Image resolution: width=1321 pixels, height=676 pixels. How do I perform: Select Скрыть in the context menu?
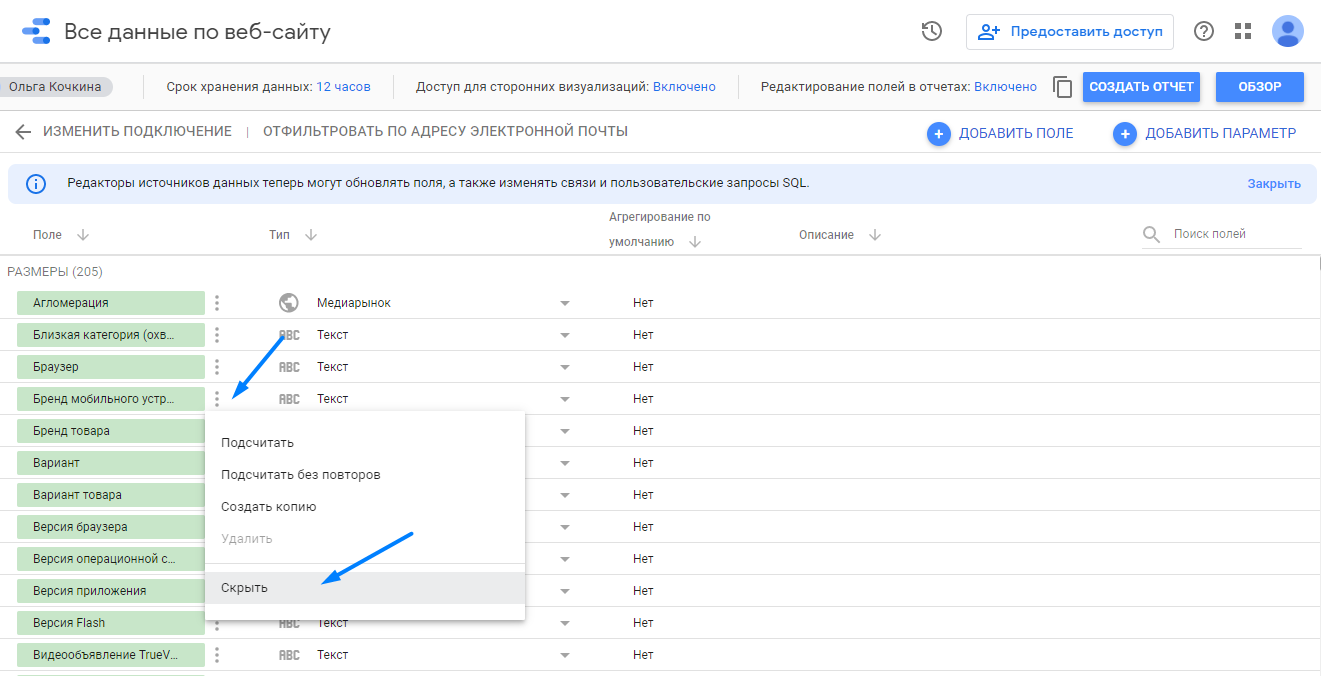245,588
